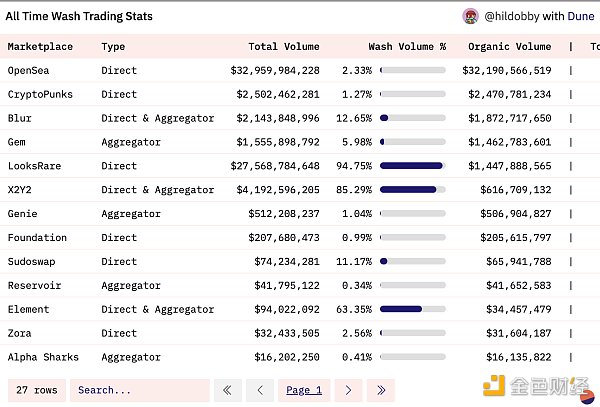Go to the previous page arrow
Image resolution: width=600 pixels, height=407 pixels.
260,390
